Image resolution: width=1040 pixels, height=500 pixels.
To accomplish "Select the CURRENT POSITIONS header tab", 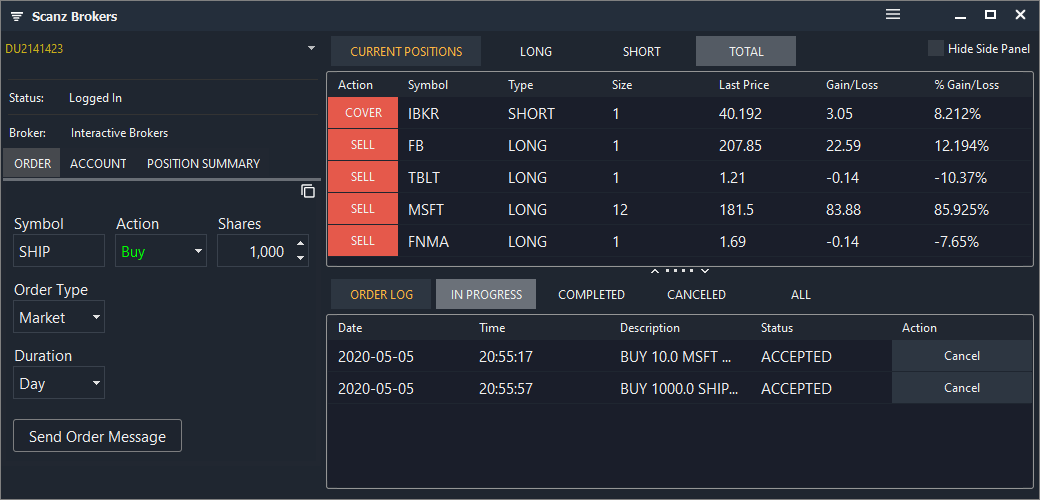I will 406,51.
